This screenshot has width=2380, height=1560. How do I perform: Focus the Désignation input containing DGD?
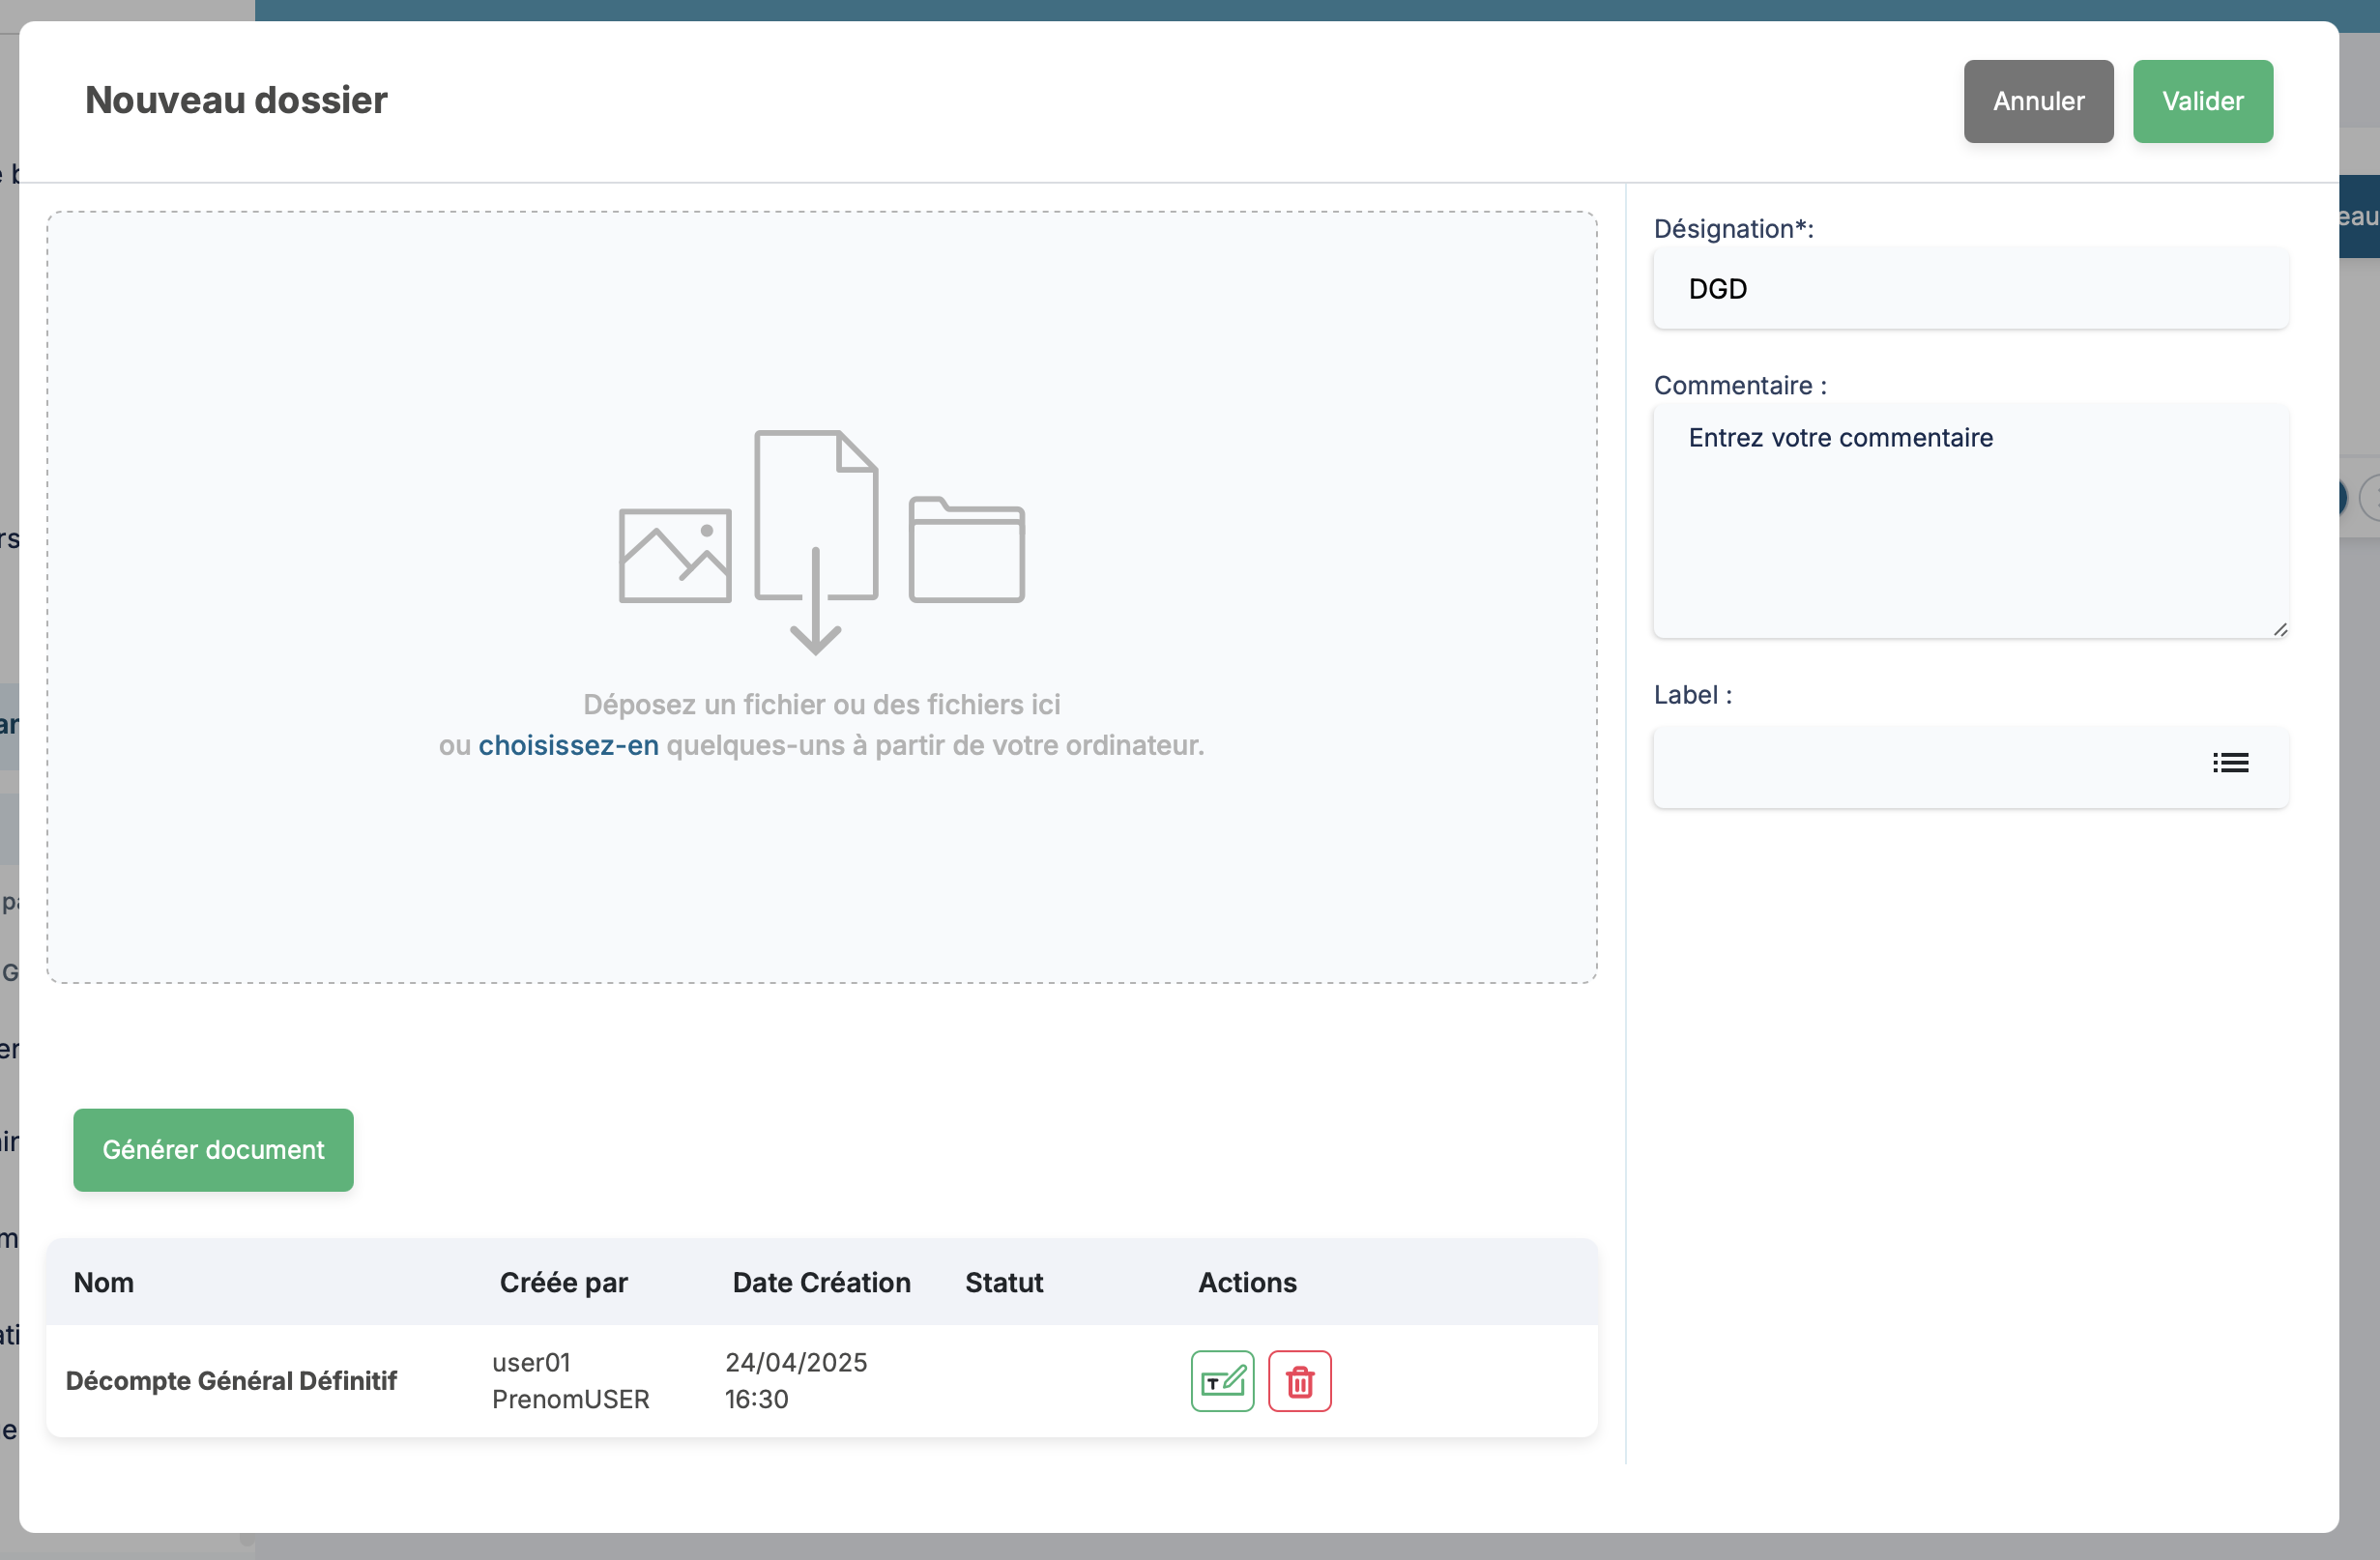pyautogui.click(x=1970, y=289)
